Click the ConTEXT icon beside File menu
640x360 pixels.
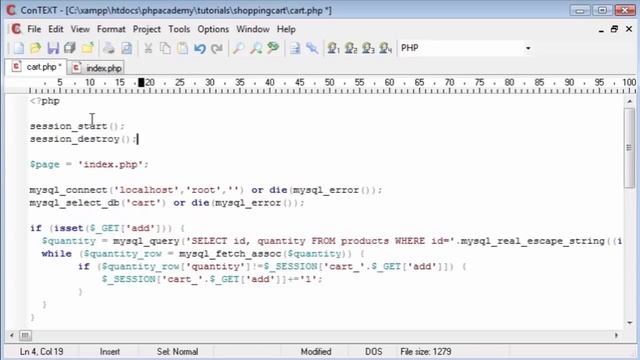(16, 29)
